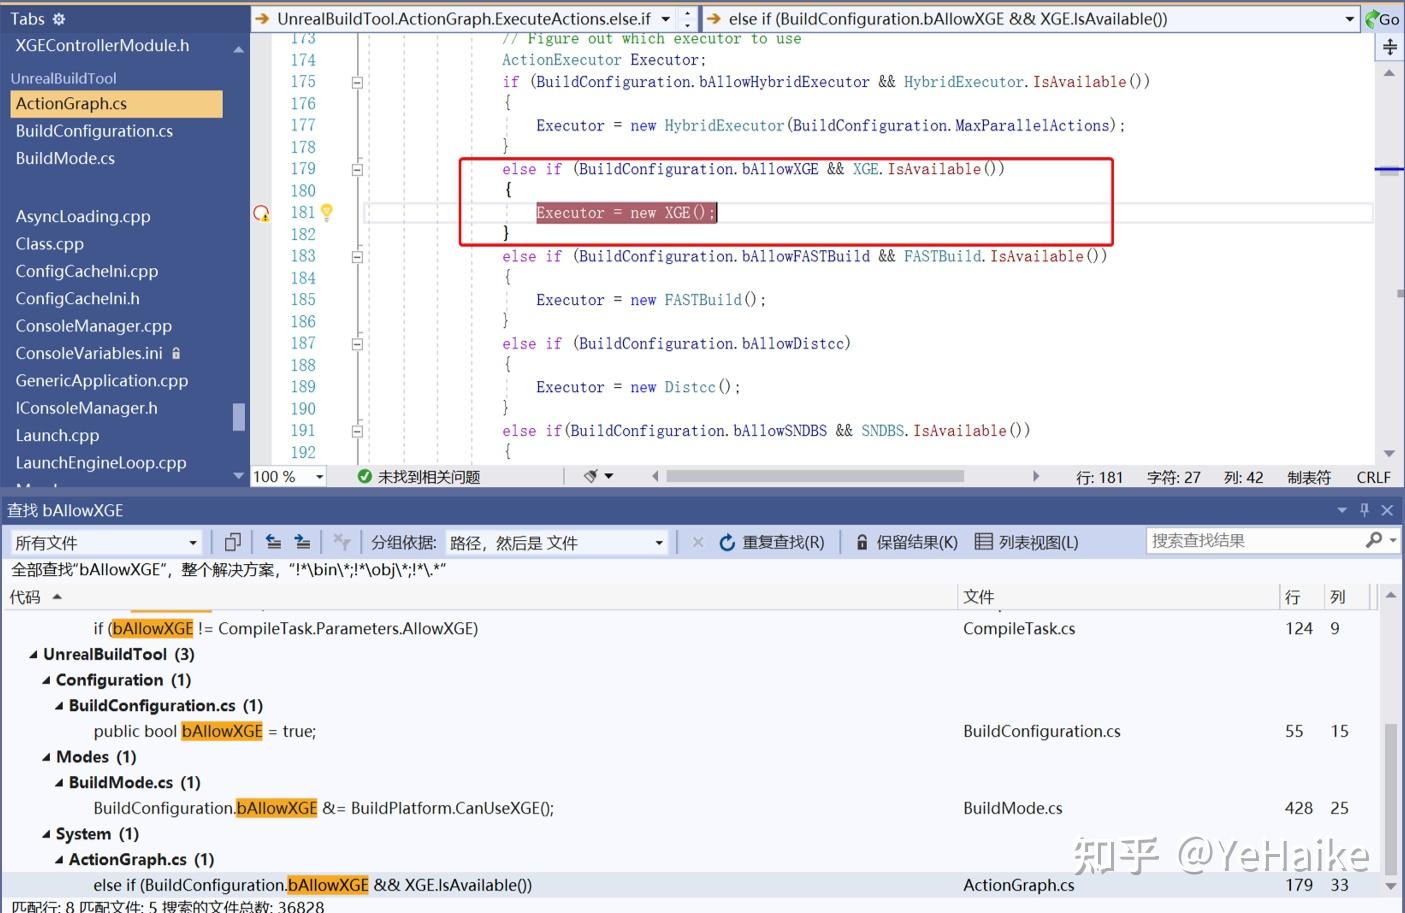Collapse code block at line 183
The width and height of the screenshot is (1405, 913).
click(x=357, y=256)
